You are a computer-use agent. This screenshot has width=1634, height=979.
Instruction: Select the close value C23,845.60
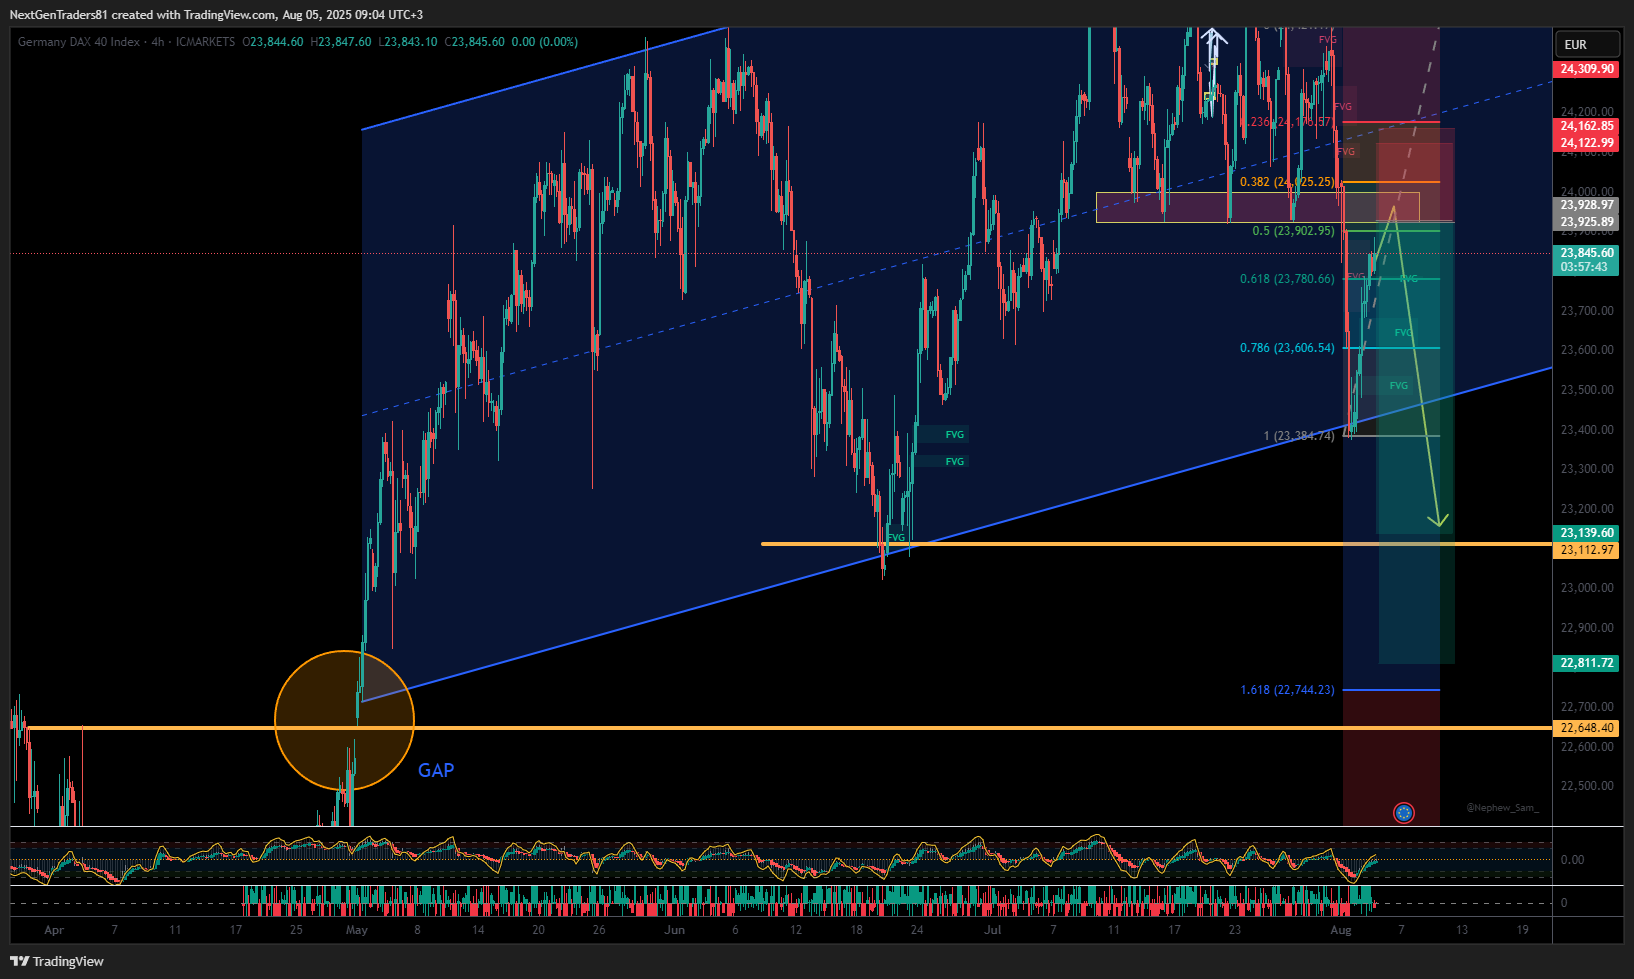[x=474, y=42]
